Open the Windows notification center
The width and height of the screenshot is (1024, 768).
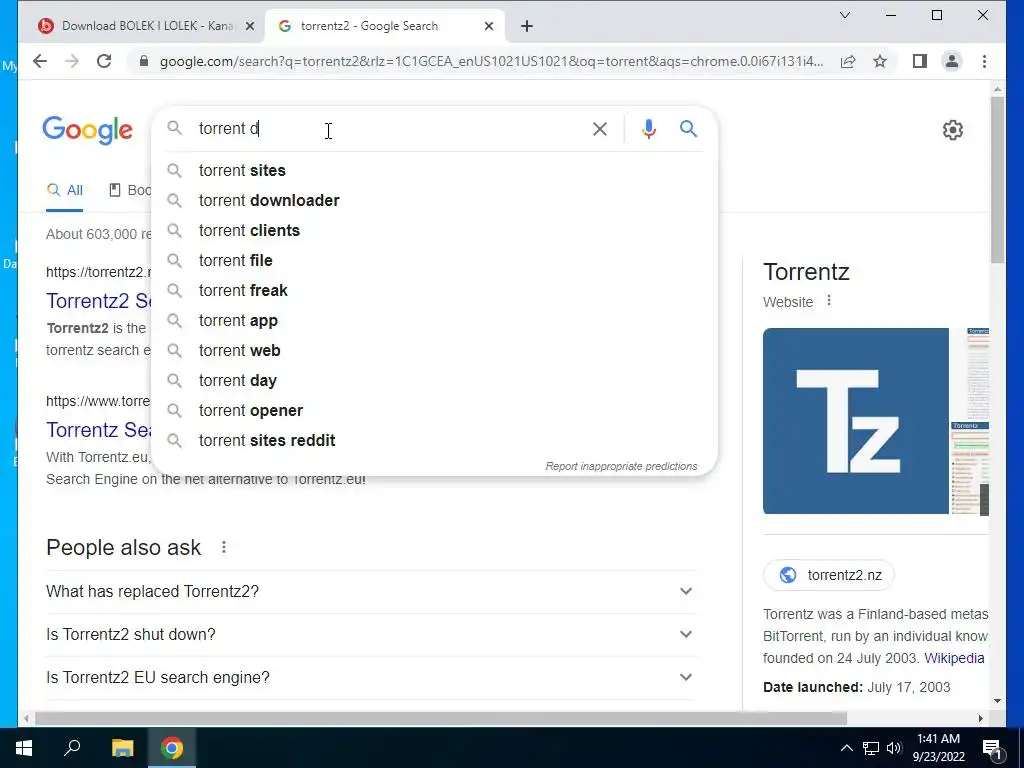click(993, 748)
